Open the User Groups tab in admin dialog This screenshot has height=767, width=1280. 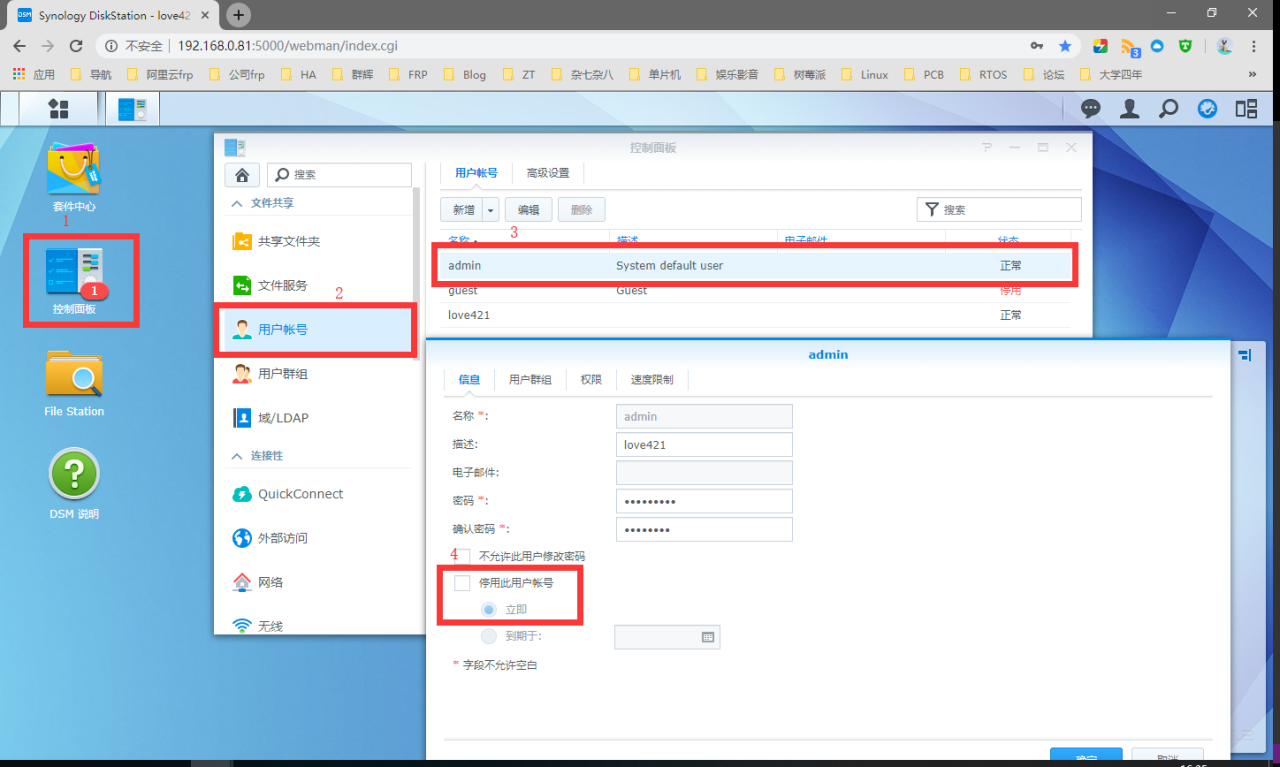(x=530, y=380)
